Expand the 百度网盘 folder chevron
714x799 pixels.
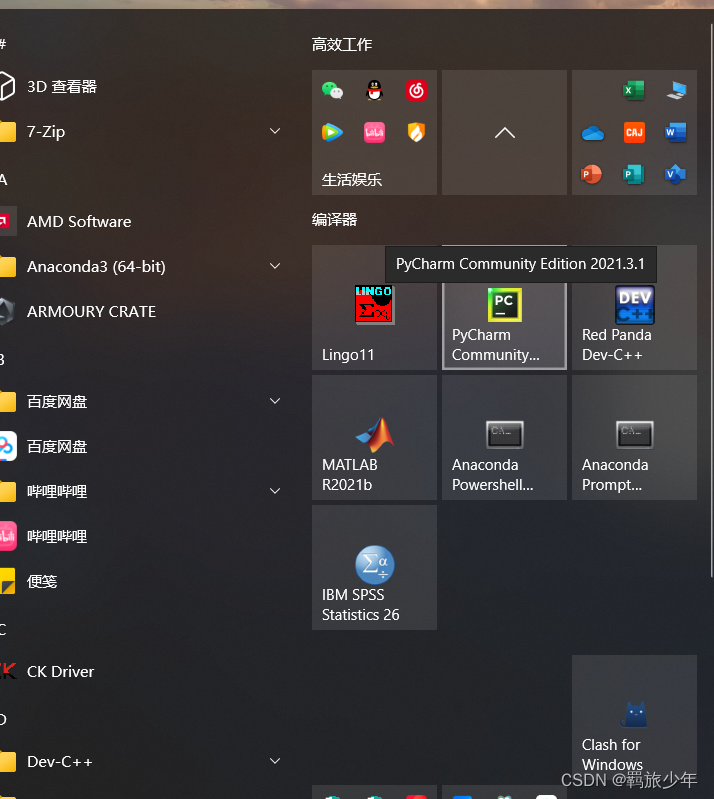(275, 401)
